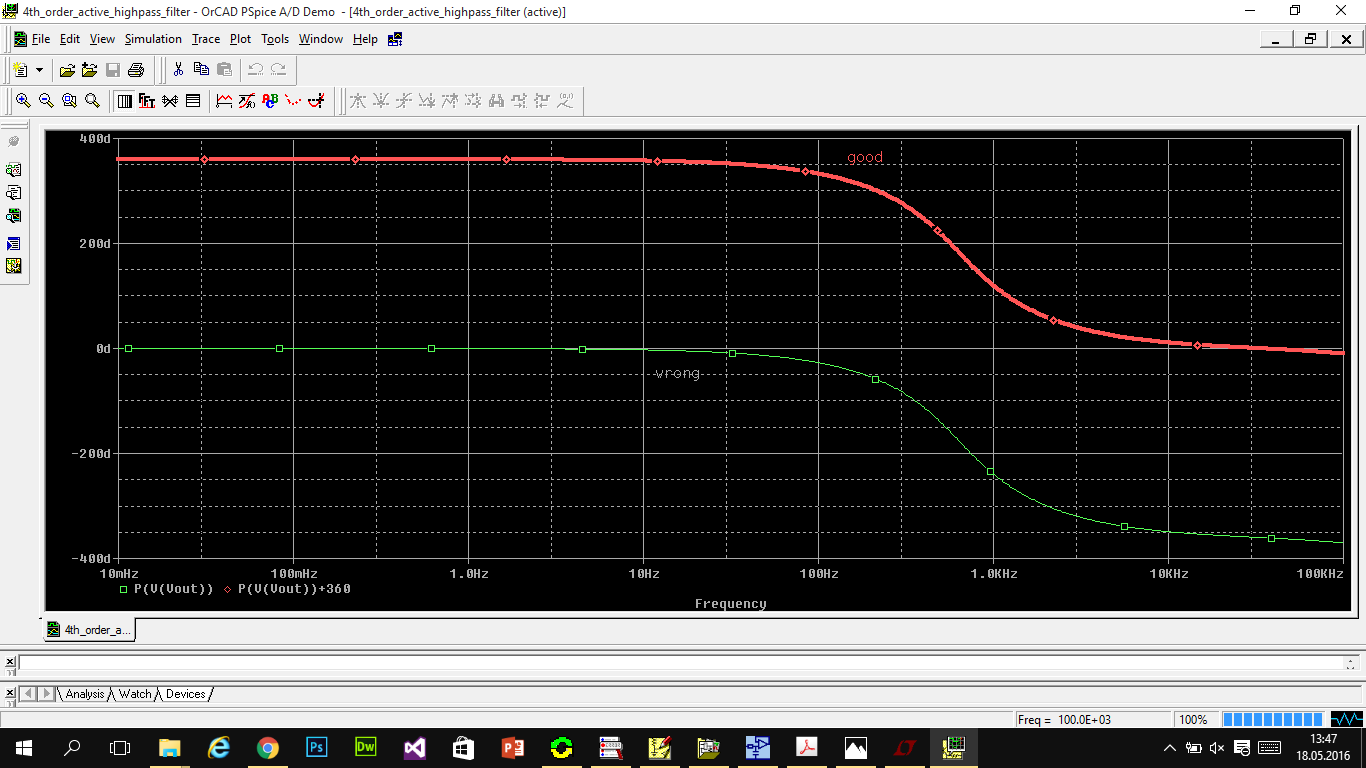Click the Append file folder icon
The width and height of the screenshot is (1366, 768).
[x=89, y=70]
